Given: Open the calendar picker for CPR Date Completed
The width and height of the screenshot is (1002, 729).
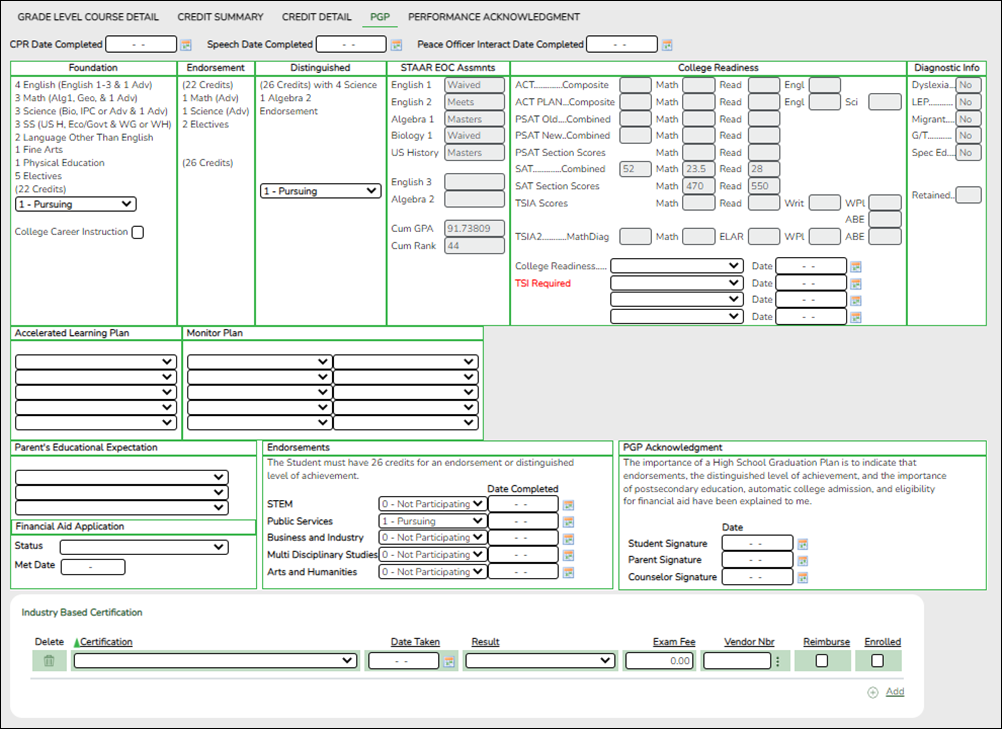Looking at the screenshot, I should coord(185,43).
